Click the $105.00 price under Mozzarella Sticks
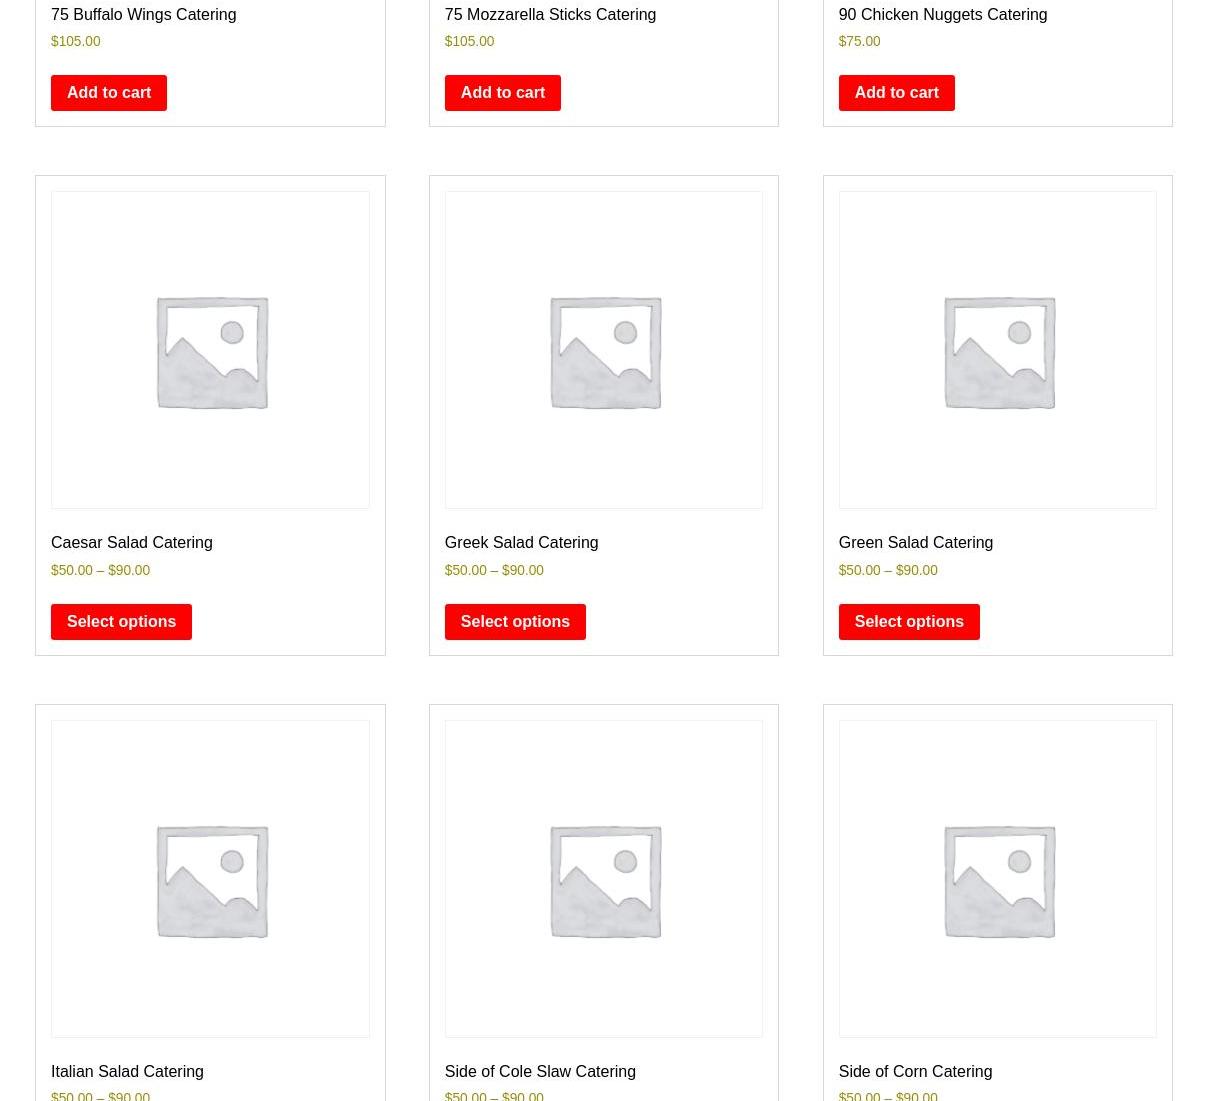This screenshot has width=1210, height=1101. click(469, 42)
